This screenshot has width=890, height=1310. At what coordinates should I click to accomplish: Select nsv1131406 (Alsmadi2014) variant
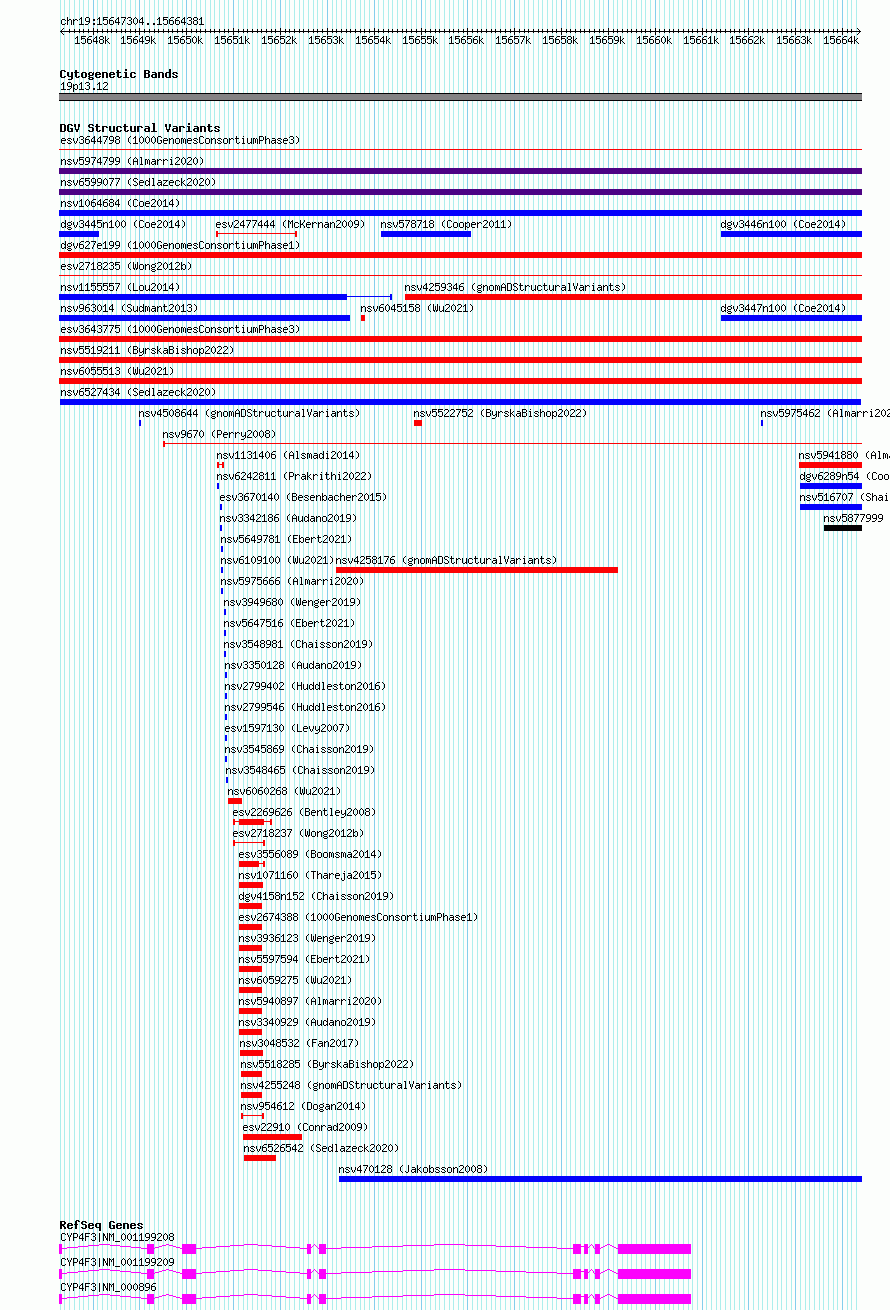[x=289, y=455]
